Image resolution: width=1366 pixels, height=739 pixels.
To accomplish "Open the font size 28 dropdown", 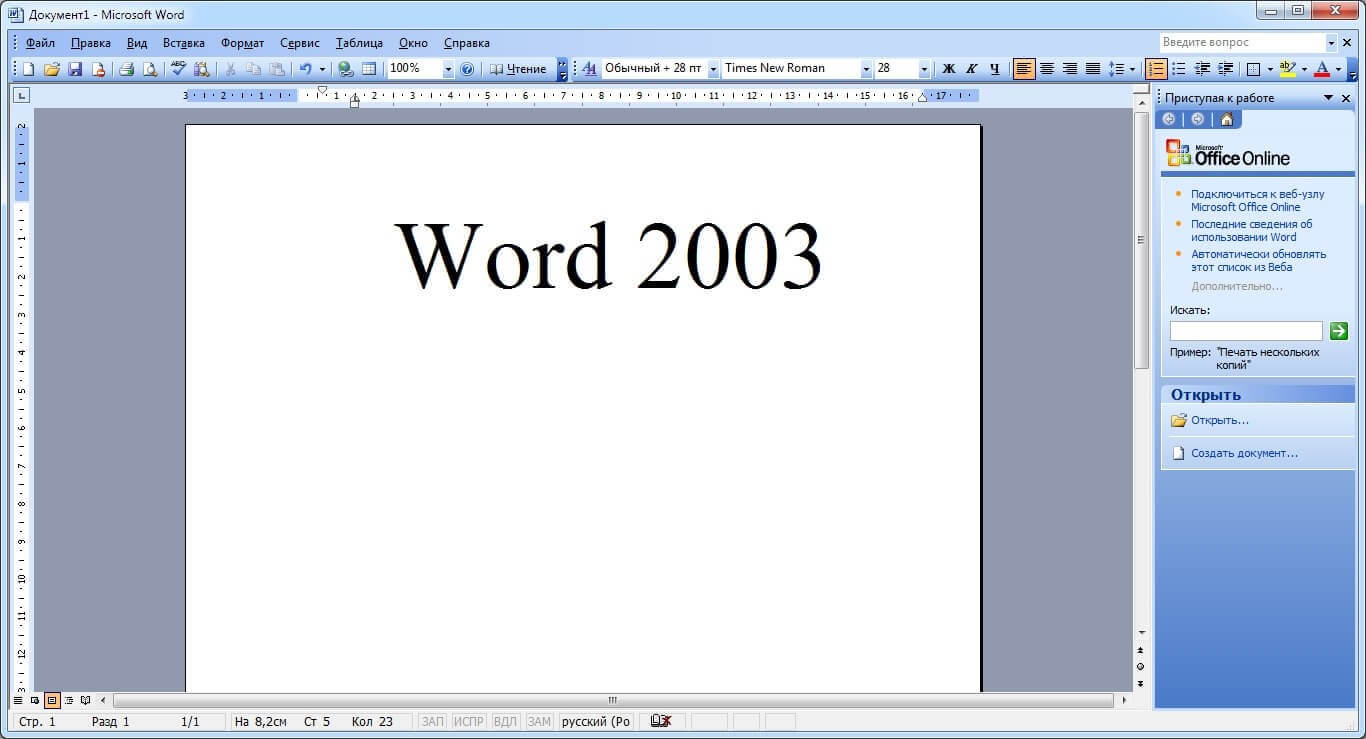I will click(924, 69).
